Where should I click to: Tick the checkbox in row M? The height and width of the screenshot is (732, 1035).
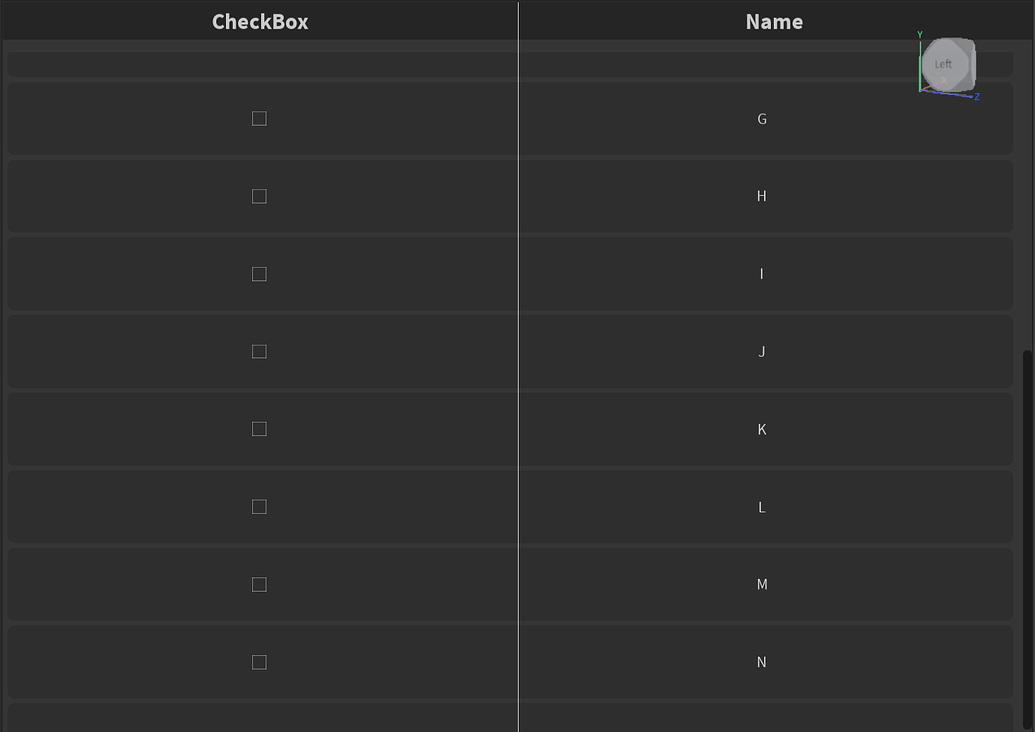(259, 584)
